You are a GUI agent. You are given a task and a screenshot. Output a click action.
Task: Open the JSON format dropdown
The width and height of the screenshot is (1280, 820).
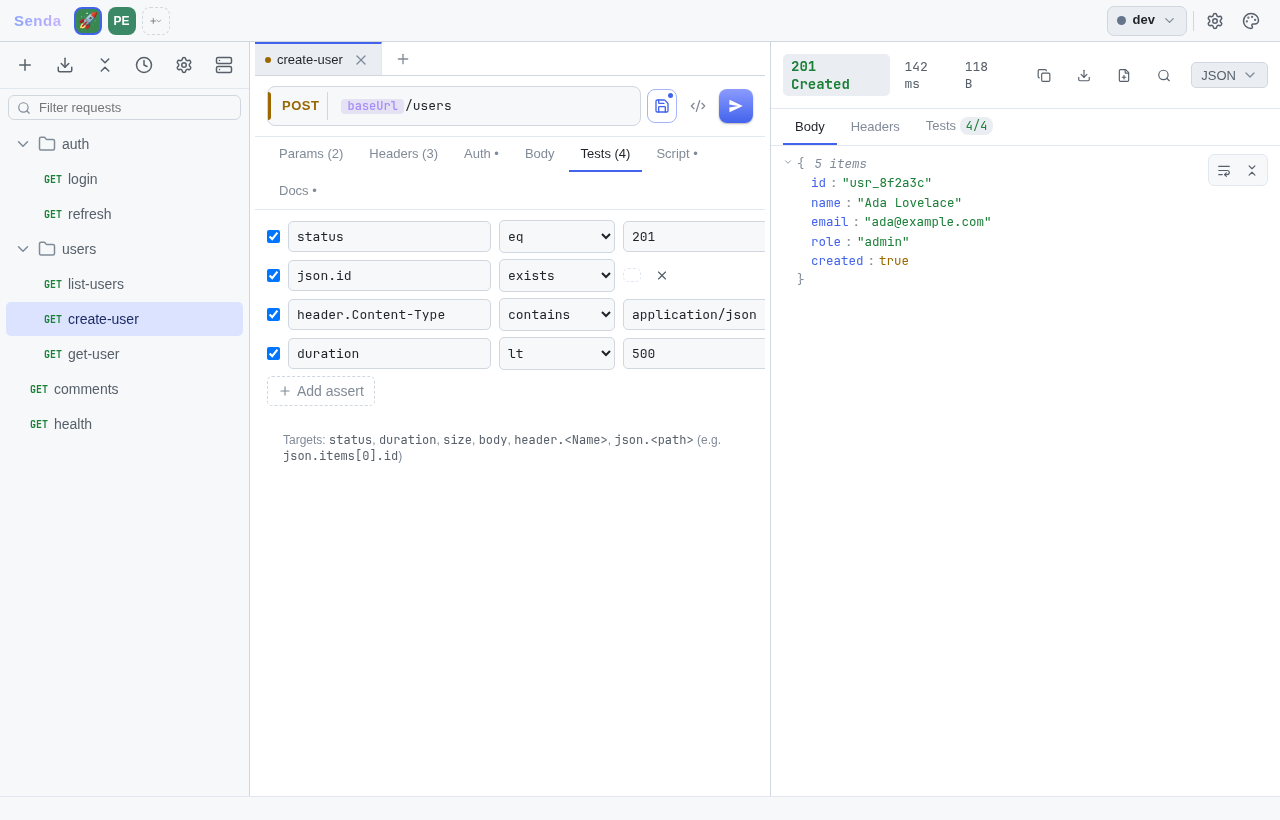point(1229,75)
